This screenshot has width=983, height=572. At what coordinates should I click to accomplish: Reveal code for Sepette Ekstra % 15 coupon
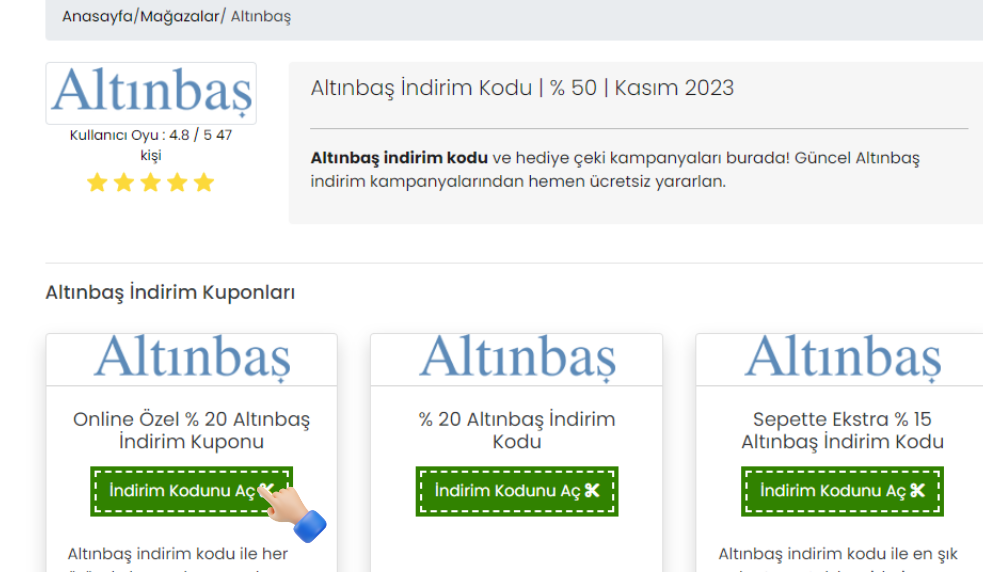tap(843, 491)
